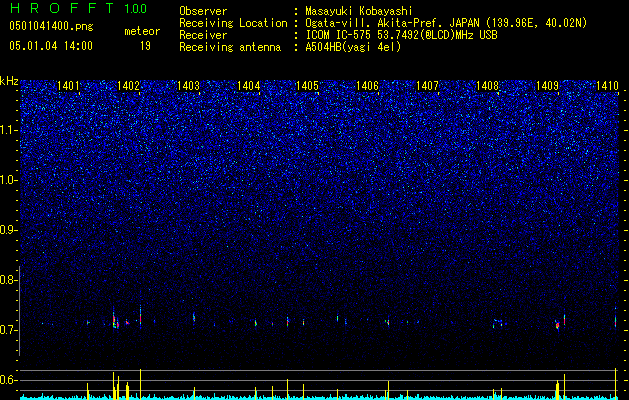Click the 1401 time marker

pos(68,85)
